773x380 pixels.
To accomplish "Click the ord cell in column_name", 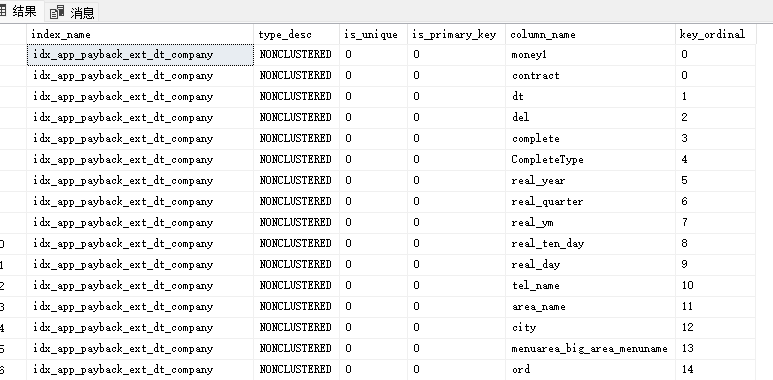I will coord(591,370).
